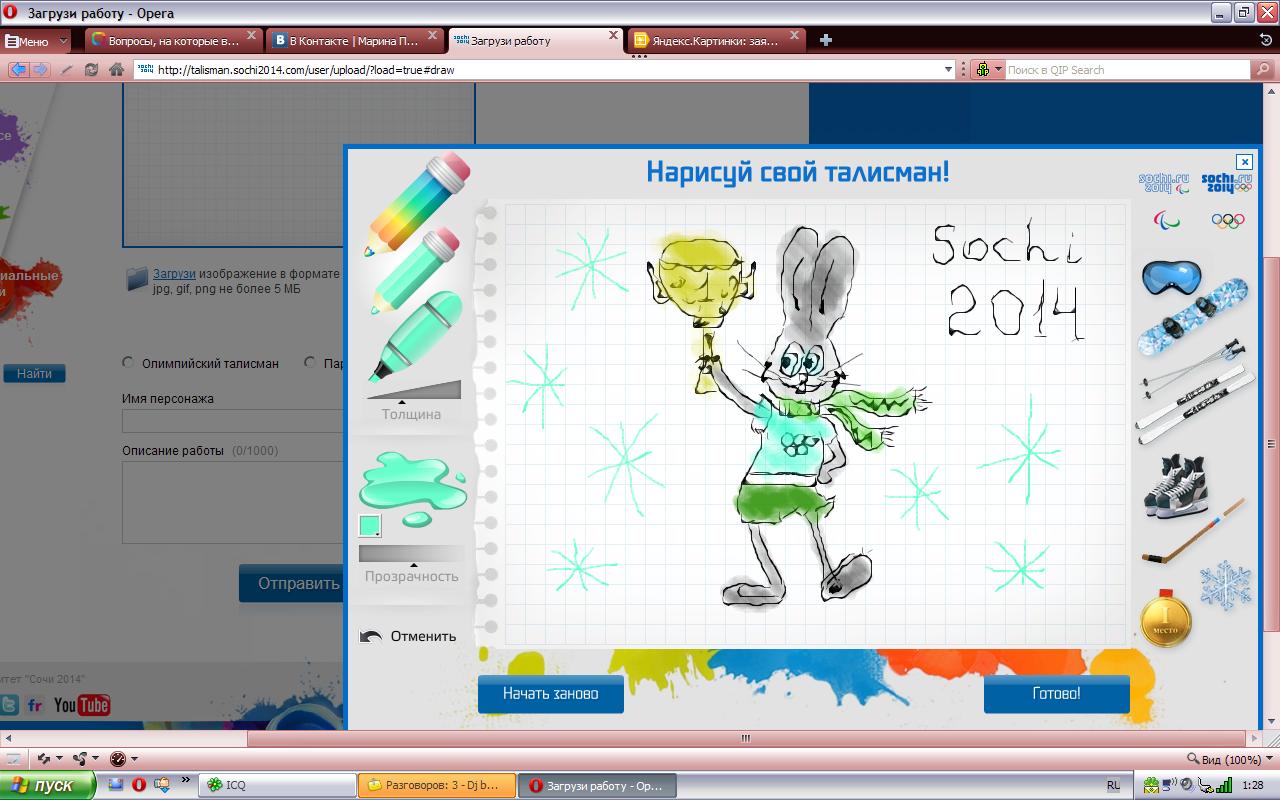Open the fr social network link
Image resolution: width=1280 pixels, height=800 pixels.
[x=35, y=705]
